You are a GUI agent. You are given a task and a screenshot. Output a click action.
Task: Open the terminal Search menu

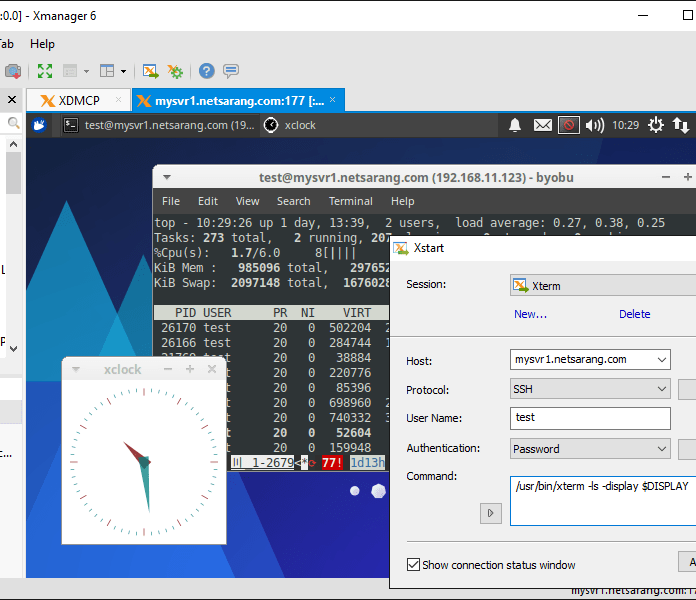click(293, 201)
